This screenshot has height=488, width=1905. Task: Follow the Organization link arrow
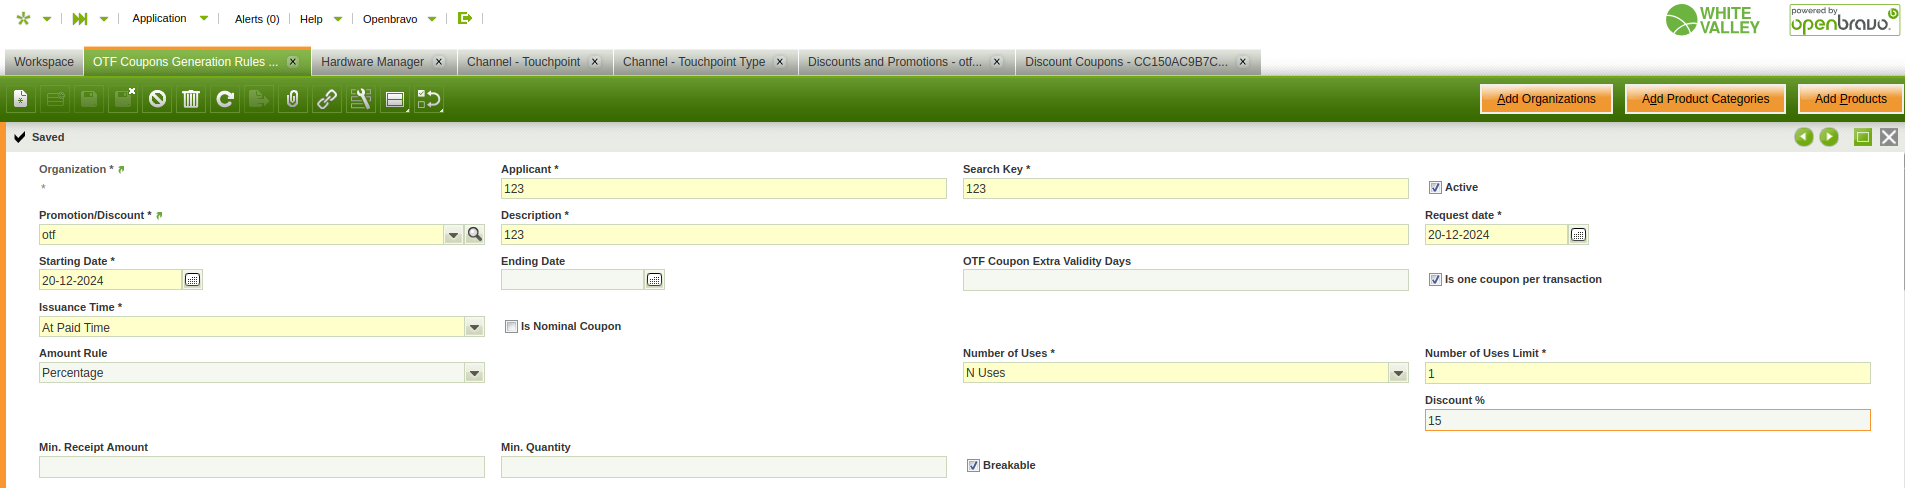click(x=121, y=170)
